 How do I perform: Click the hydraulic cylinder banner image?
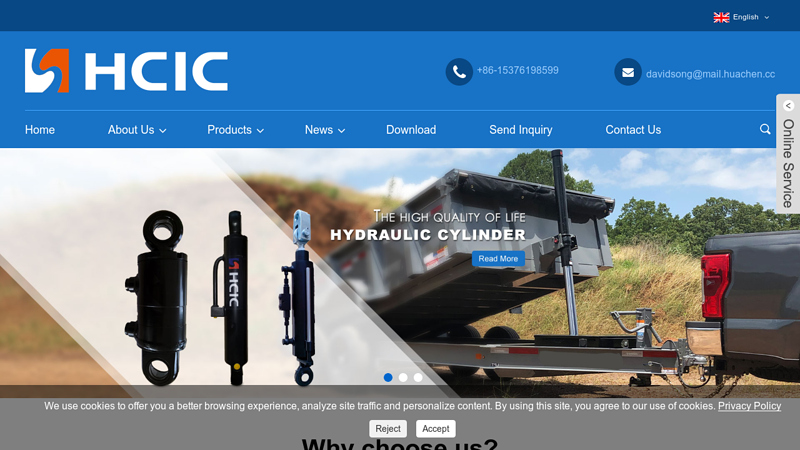[x=400, y=273]
